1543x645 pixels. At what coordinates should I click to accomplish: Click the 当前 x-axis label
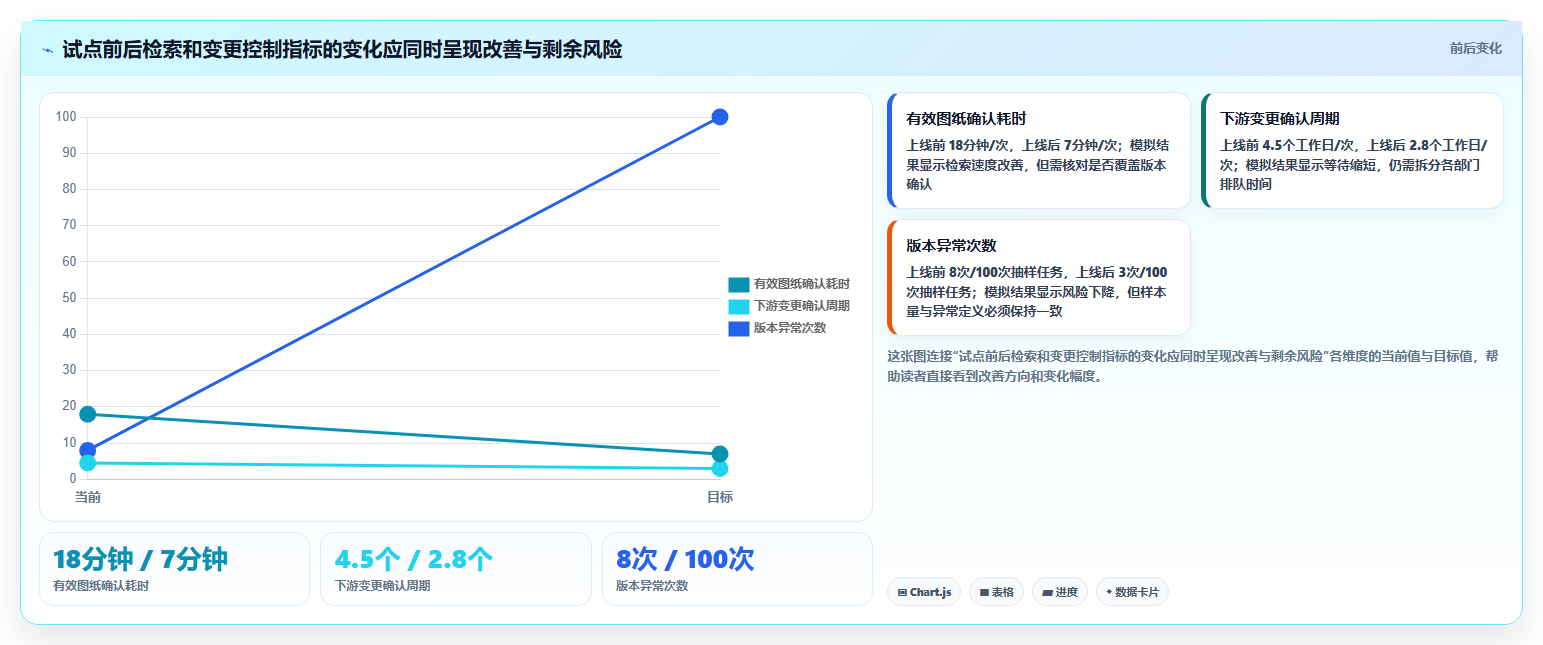pyautogui.click(x=88, y=497)
